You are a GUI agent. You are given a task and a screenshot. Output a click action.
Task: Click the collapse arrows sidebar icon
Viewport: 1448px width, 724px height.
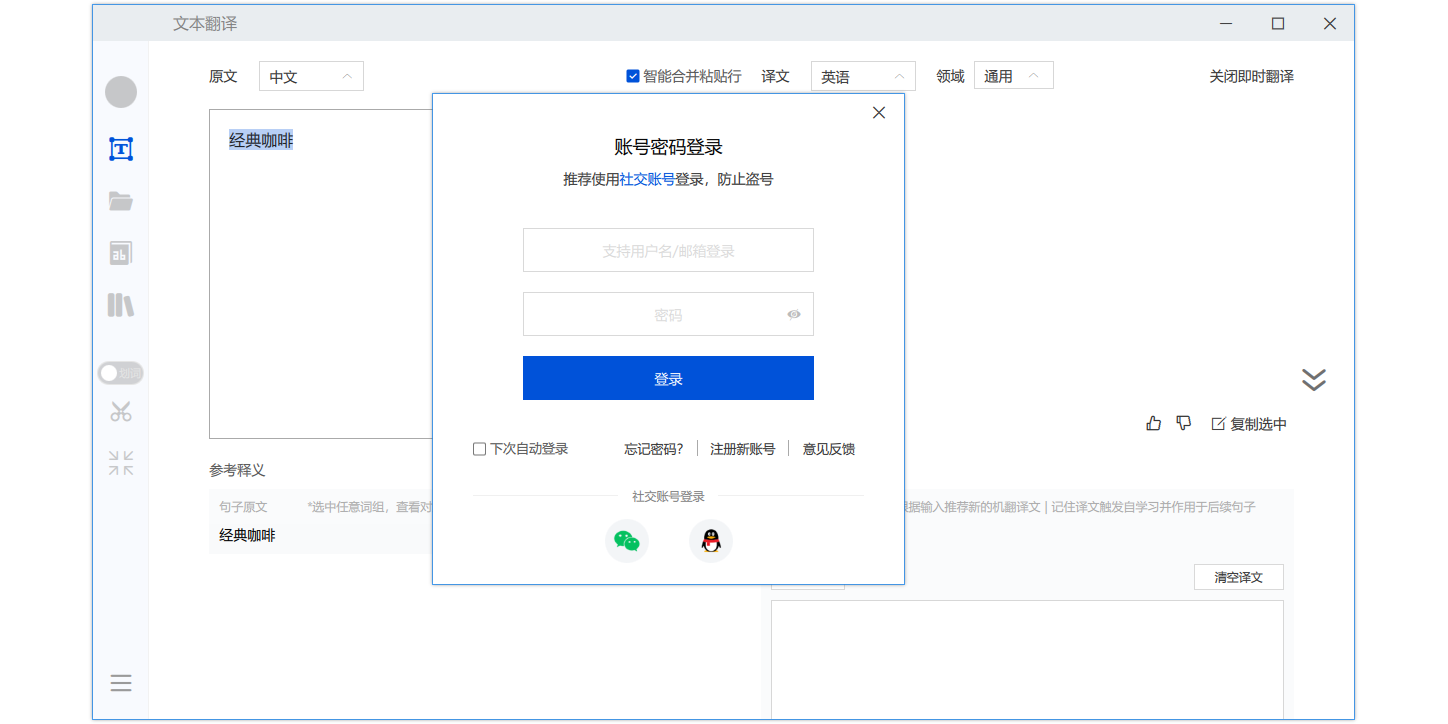(121, 463)
